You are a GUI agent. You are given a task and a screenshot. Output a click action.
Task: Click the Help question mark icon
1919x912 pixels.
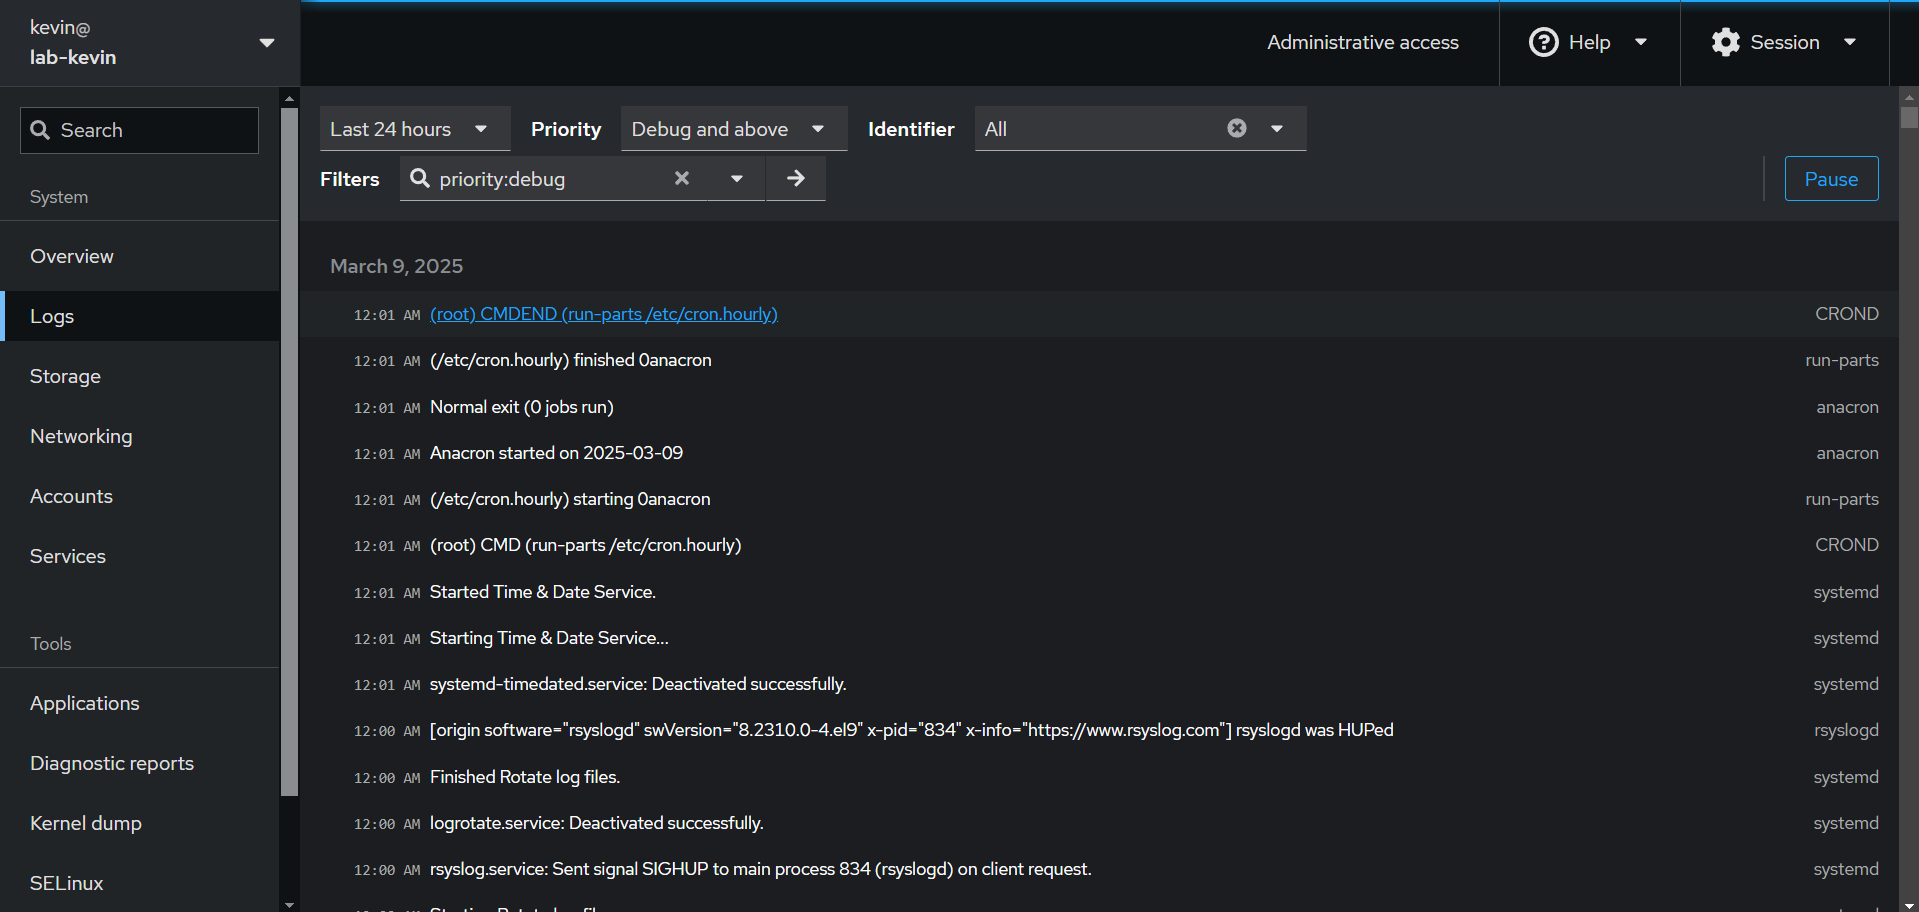point(1543,42)
